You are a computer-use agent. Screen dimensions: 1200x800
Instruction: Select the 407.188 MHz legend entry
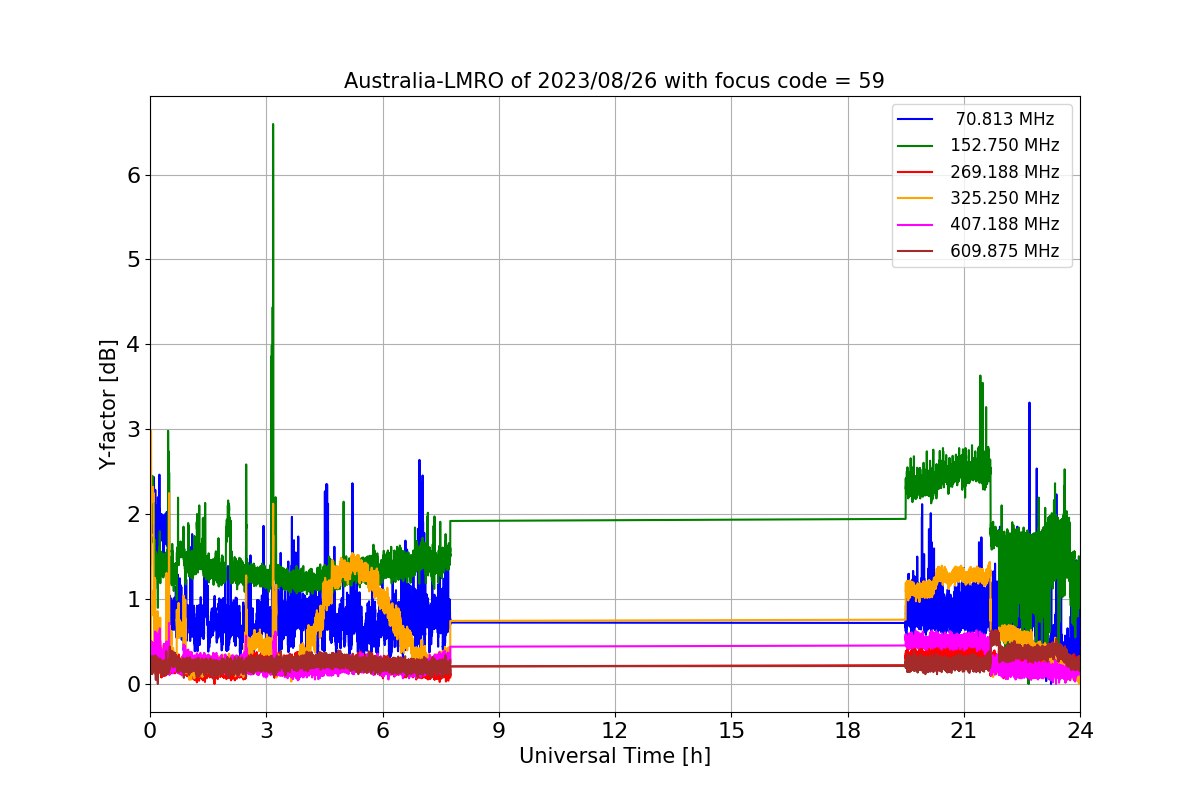tap(984, 224)
